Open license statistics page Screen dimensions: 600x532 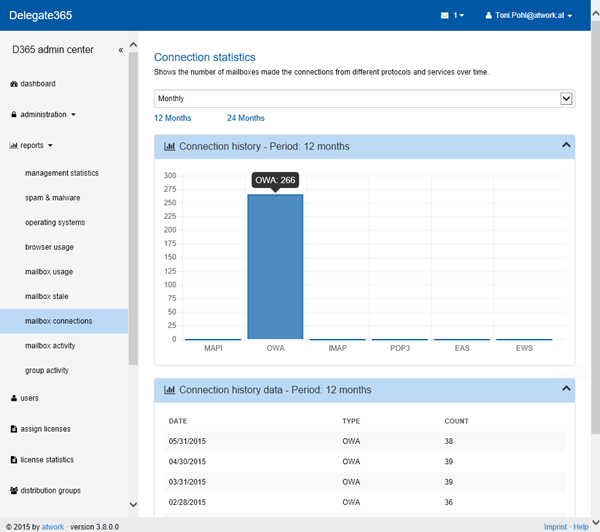point(47,460)
